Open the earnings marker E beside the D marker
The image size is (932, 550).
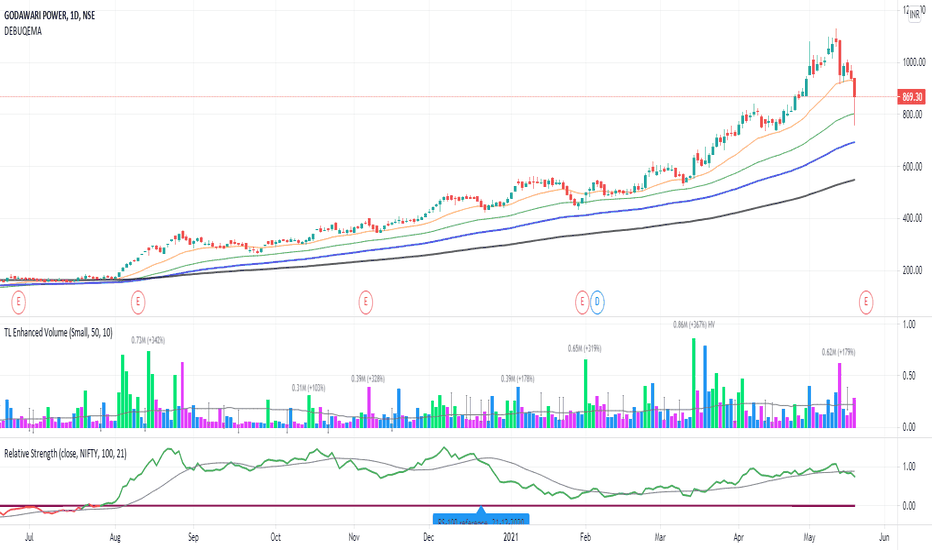coord(582,302)
